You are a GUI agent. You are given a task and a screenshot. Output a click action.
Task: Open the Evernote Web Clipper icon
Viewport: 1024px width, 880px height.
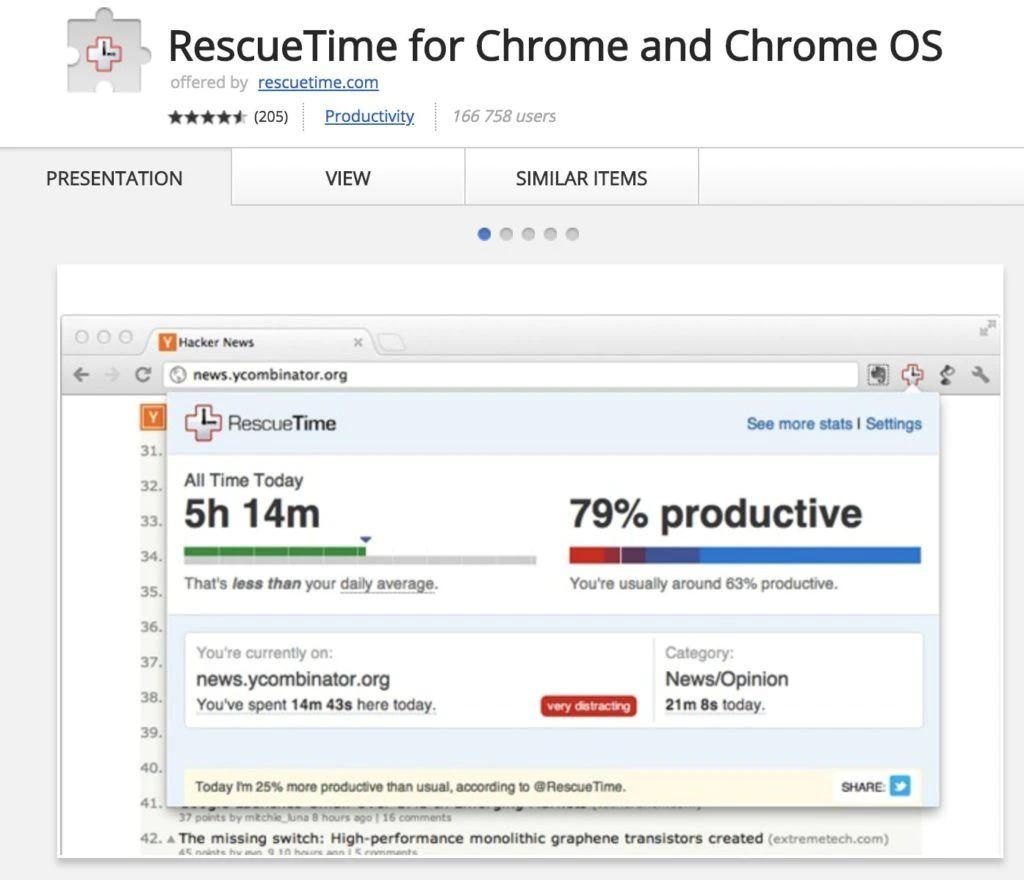pos(878,374)
